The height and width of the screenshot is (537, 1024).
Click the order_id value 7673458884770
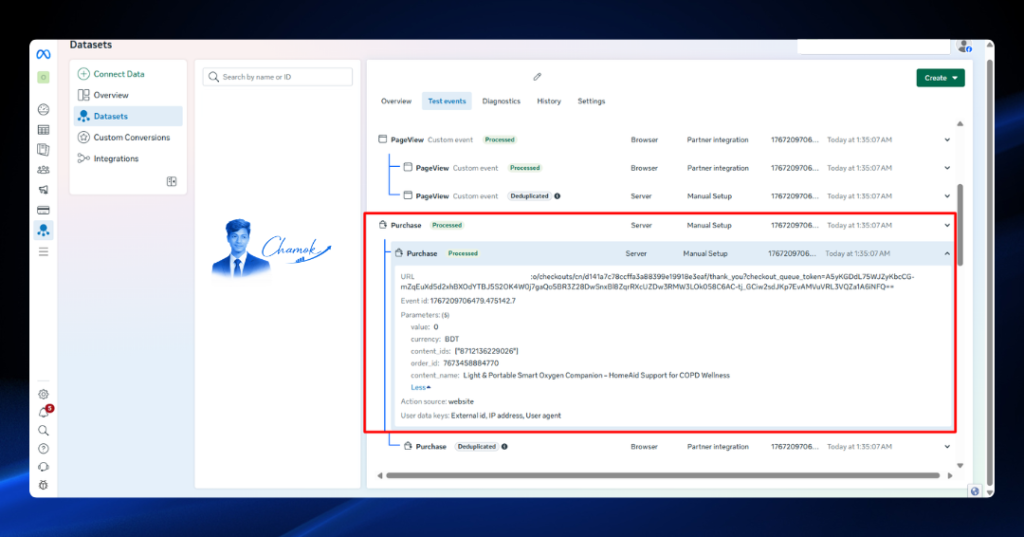coord(471,363)
